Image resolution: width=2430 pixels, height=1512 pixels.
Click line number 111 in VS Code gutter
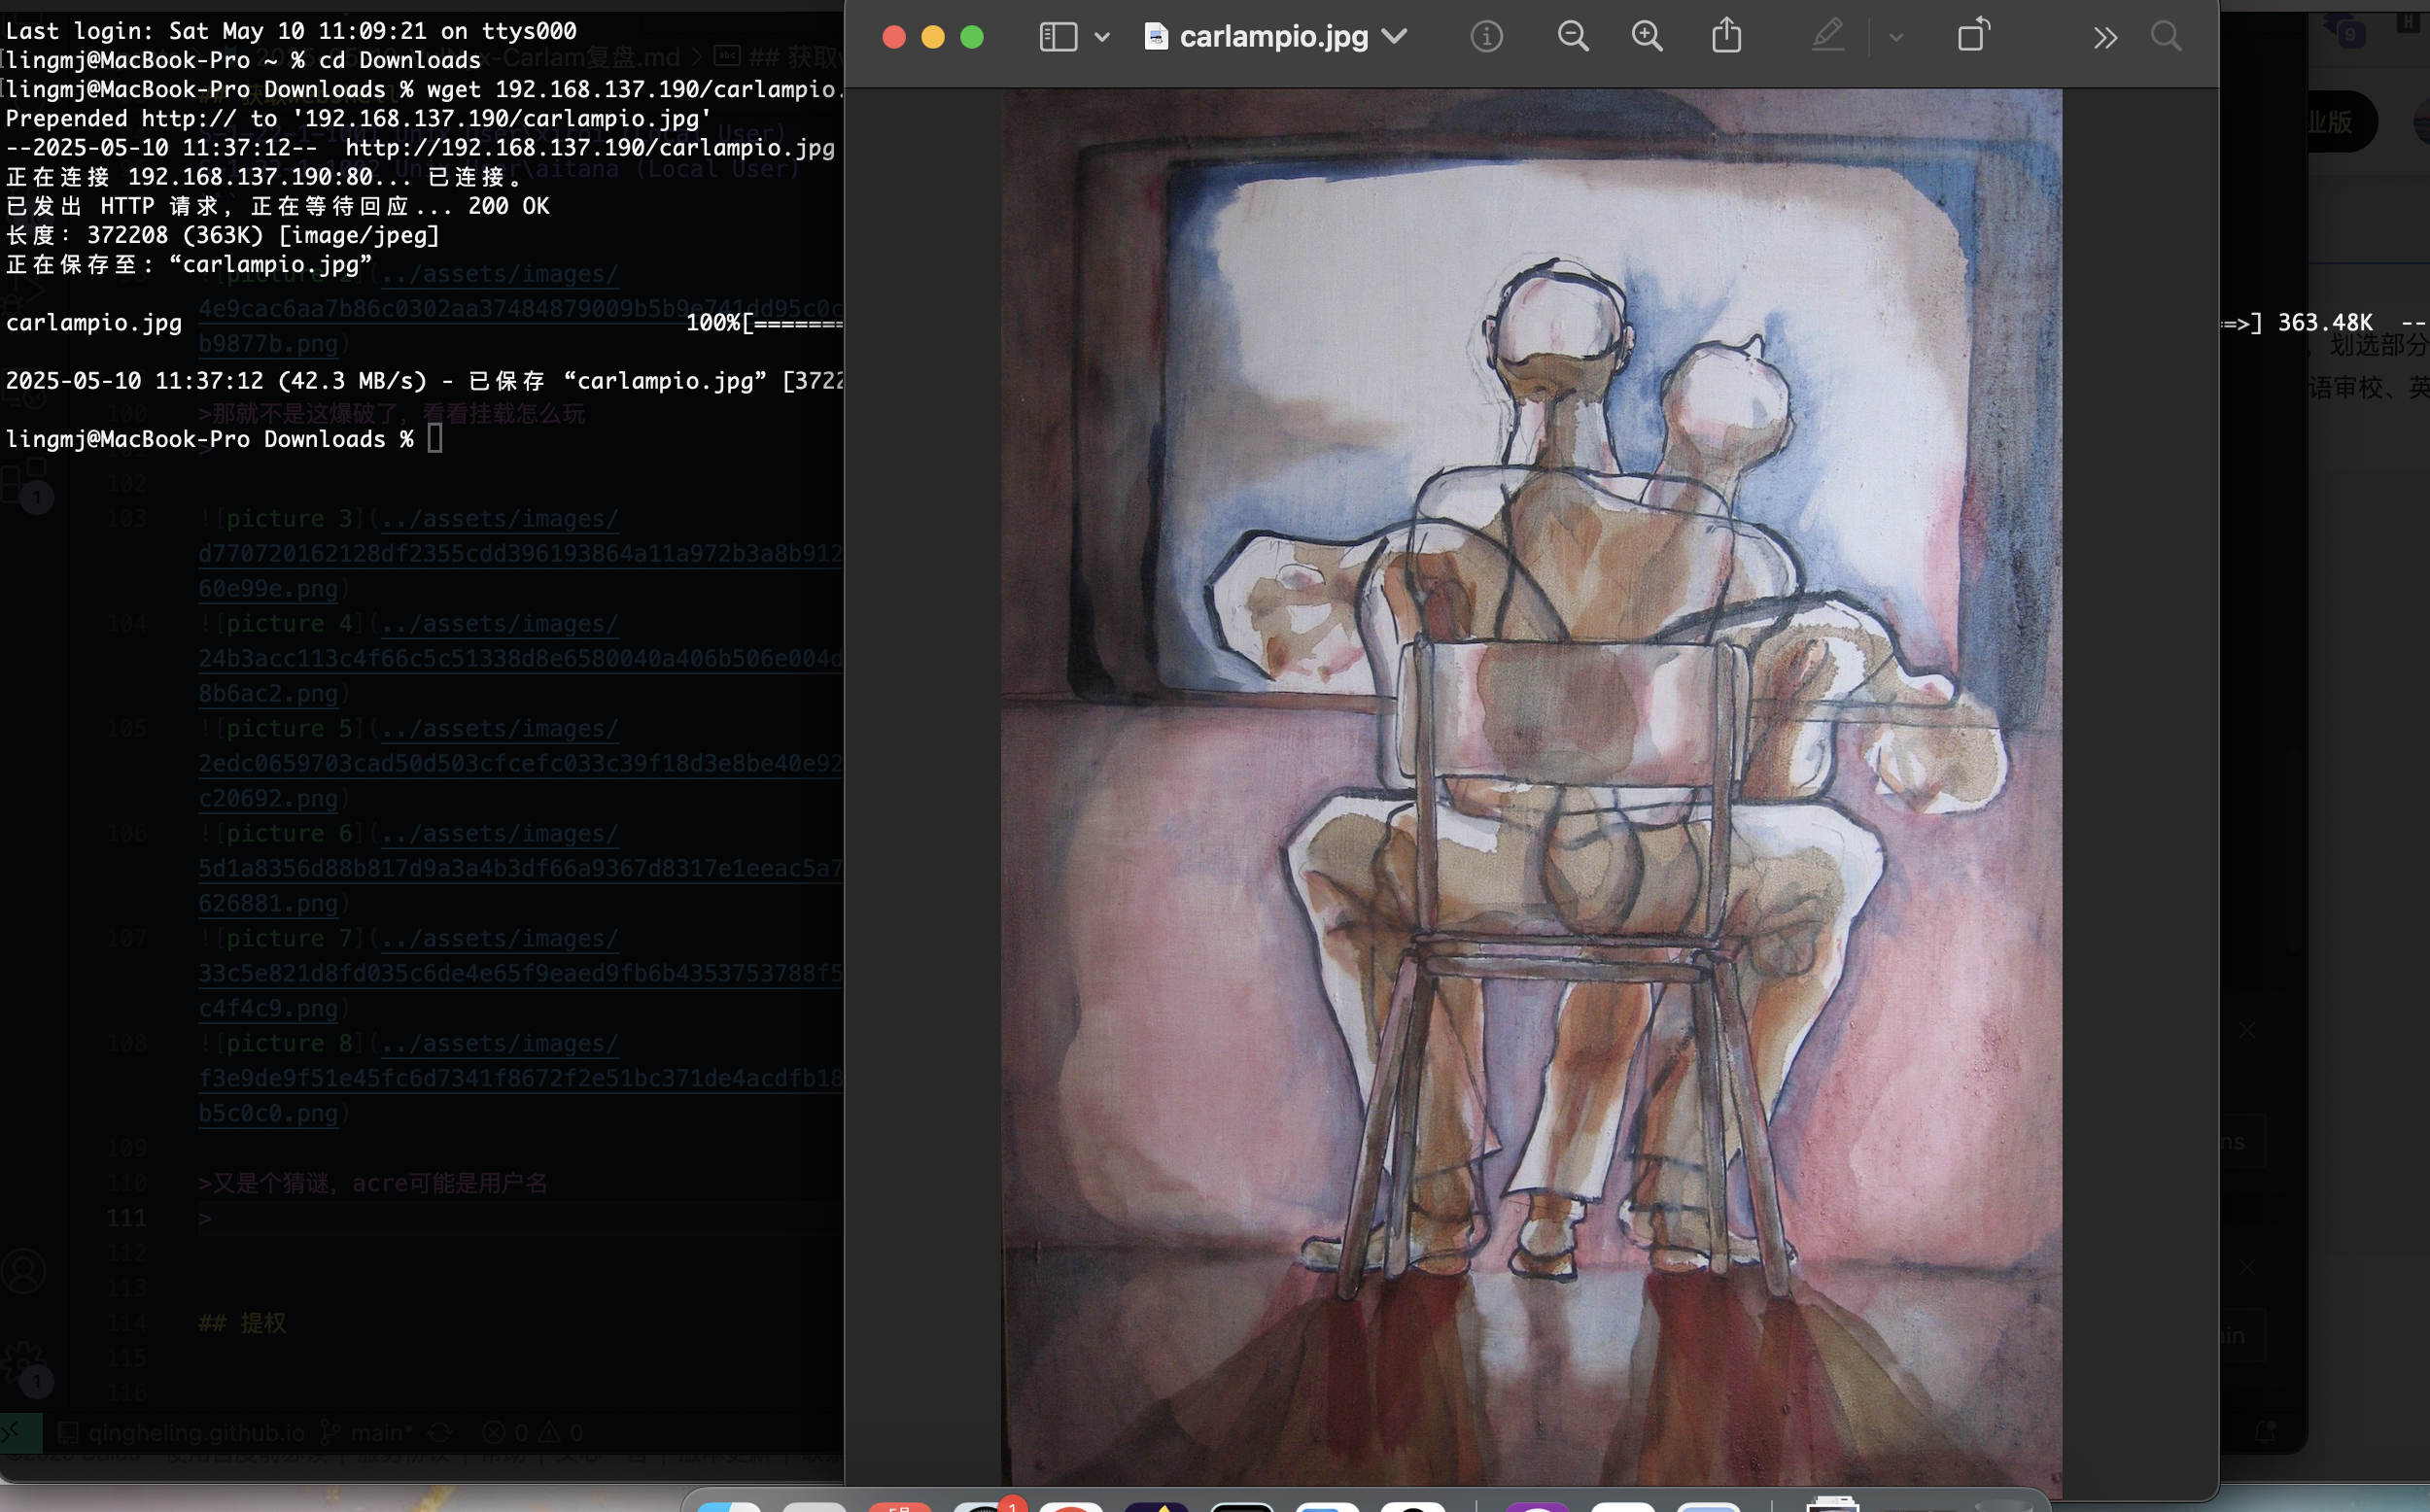127,1218
